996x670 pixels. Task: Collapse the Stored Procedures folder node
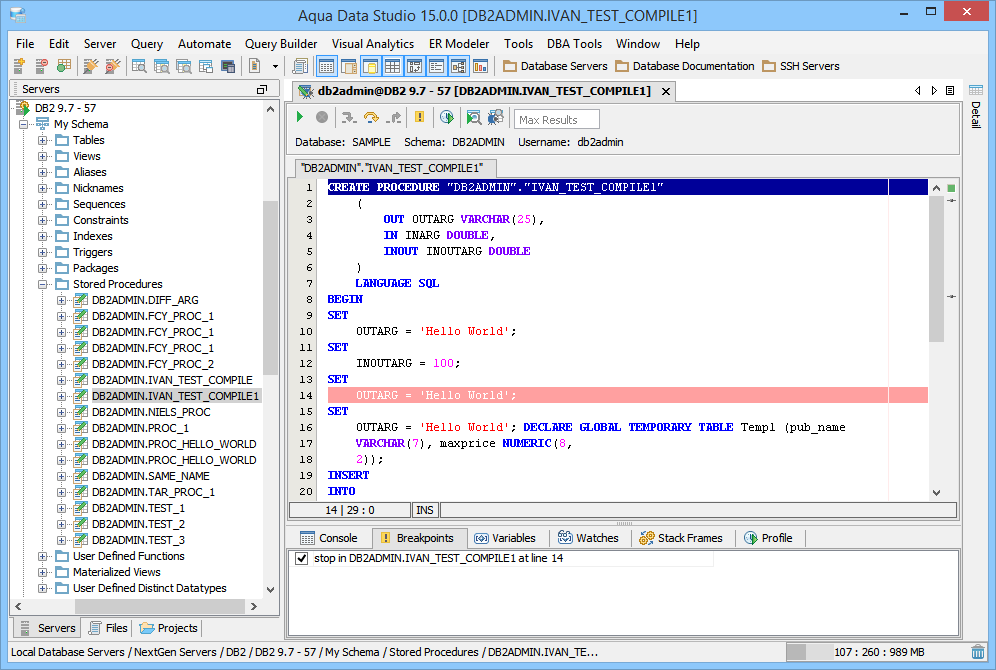coord(43,284)
